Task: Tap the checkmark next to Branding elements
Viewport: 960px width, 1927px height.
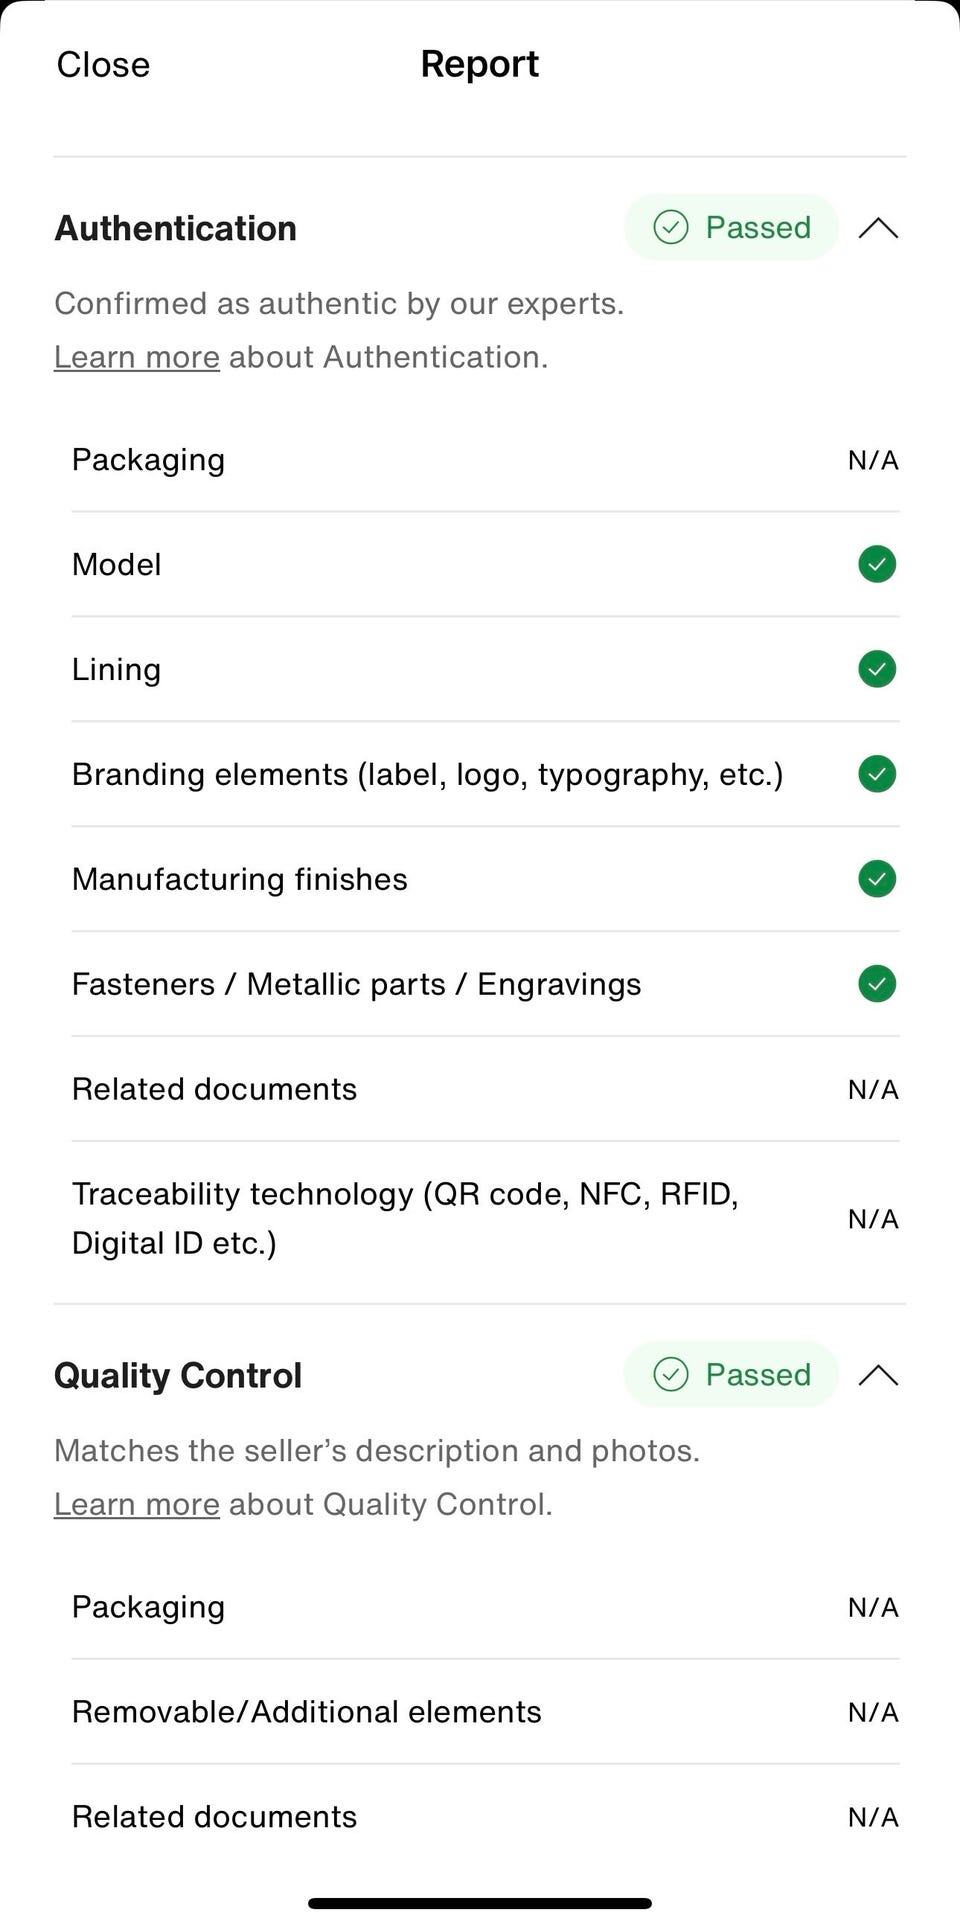Action: click(877, 774)
